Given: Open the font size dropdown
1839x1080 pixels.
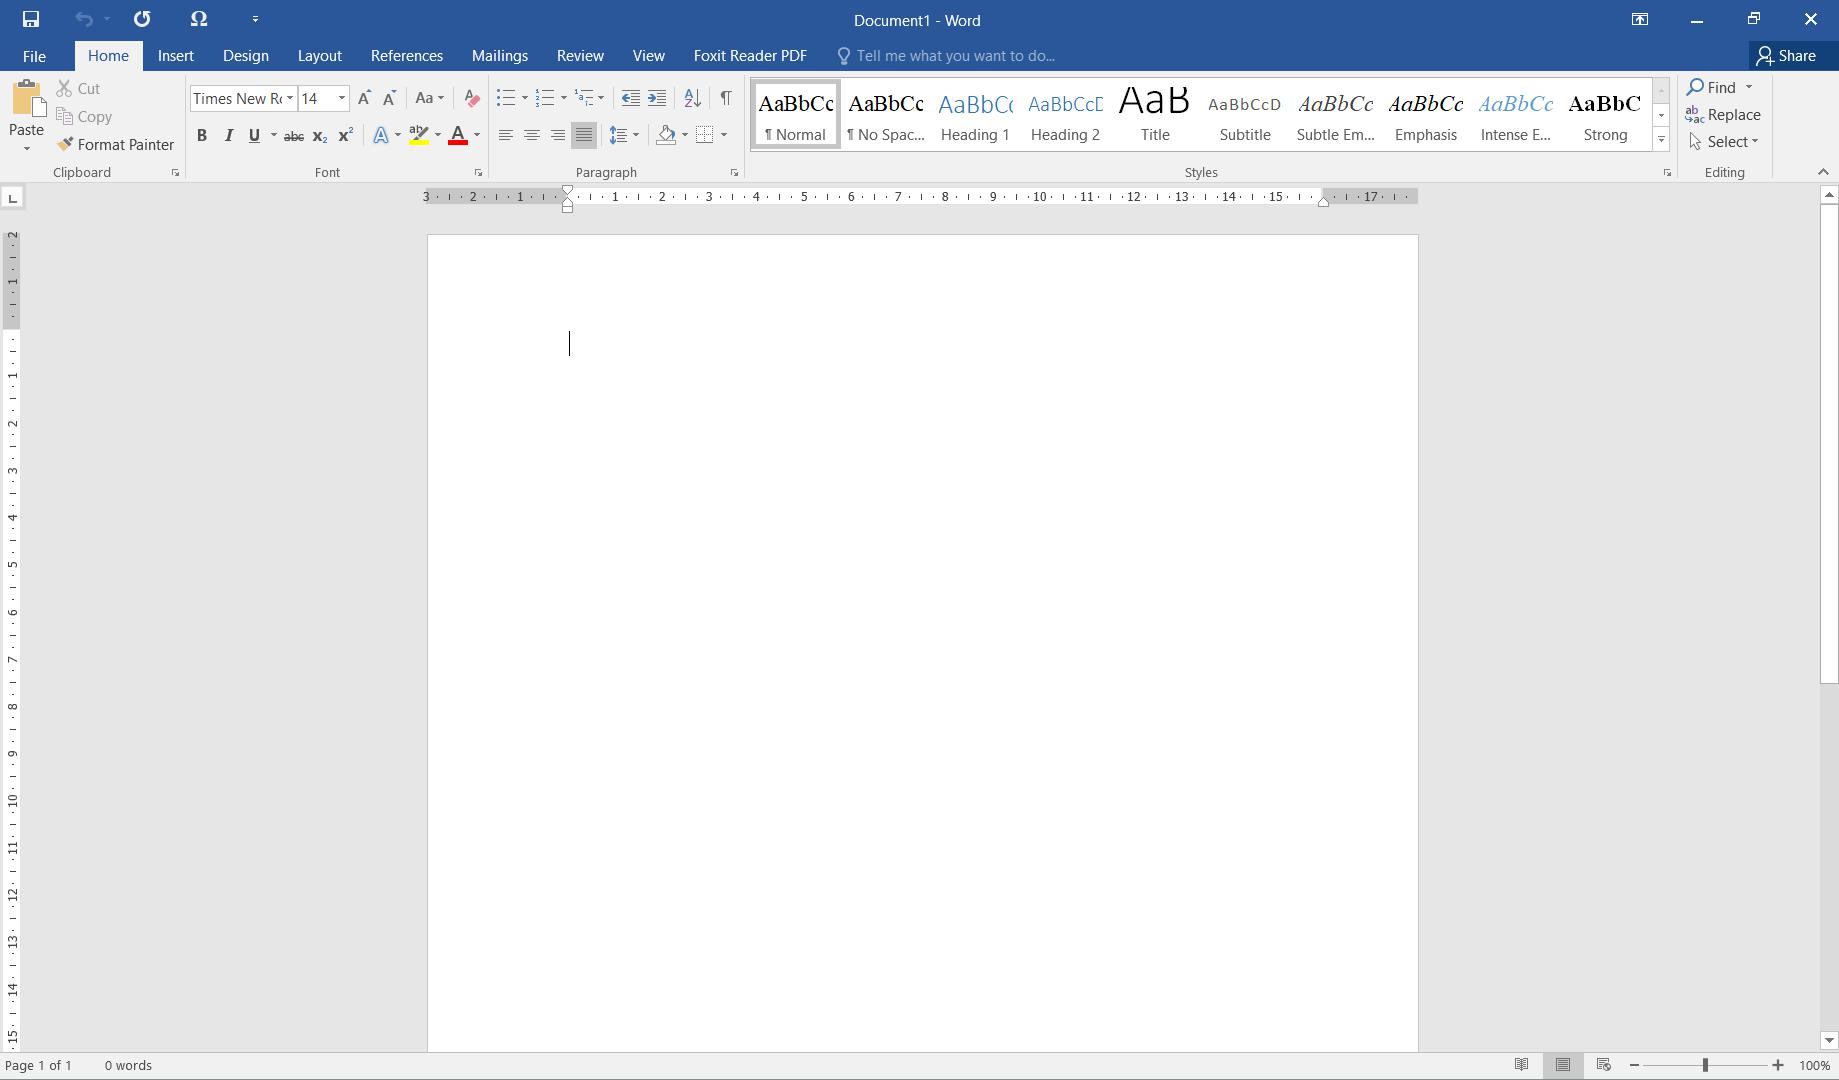Looking at the screenshot, I should (x=342, y=98).
